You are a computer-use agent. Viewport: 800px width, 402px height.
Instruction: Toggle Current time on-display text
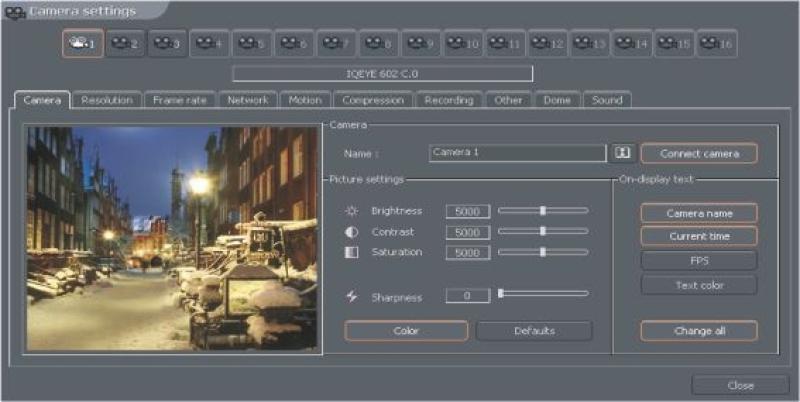click(x=698, y=236)
